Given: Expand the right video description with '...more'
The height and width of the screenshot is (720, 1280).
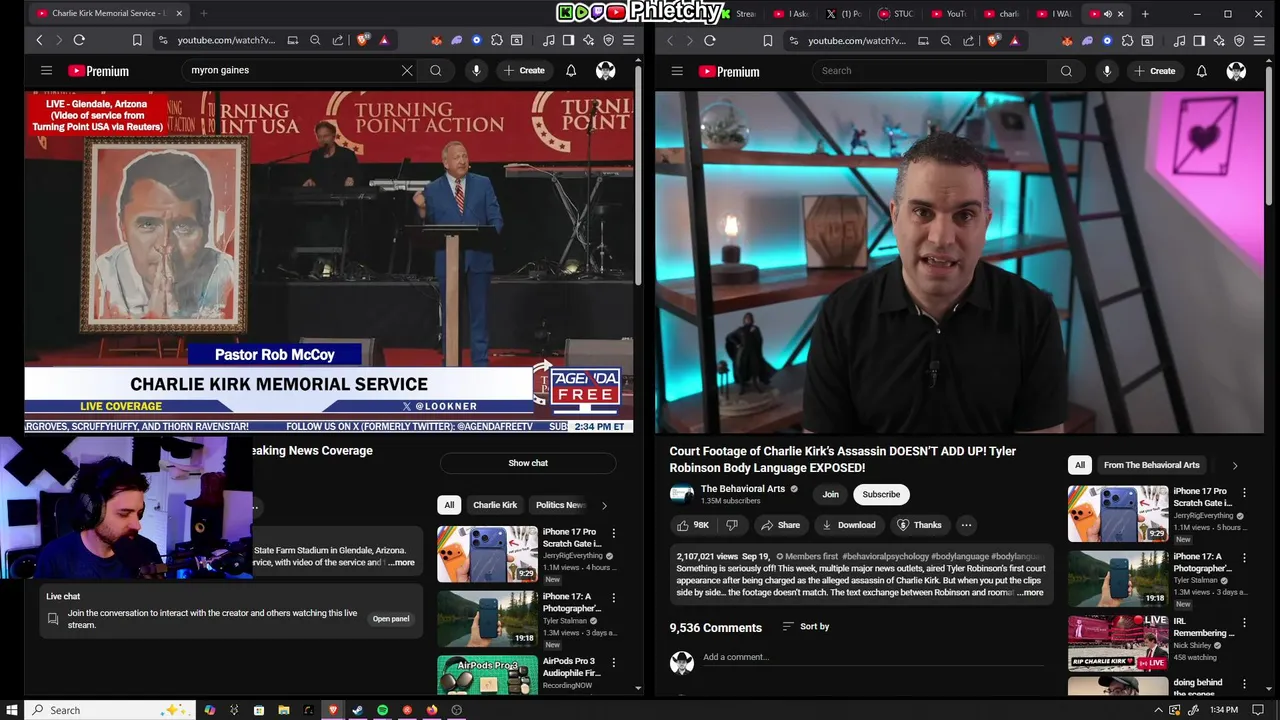Looking at the screenshot, I should click(x=1030, y=593).
